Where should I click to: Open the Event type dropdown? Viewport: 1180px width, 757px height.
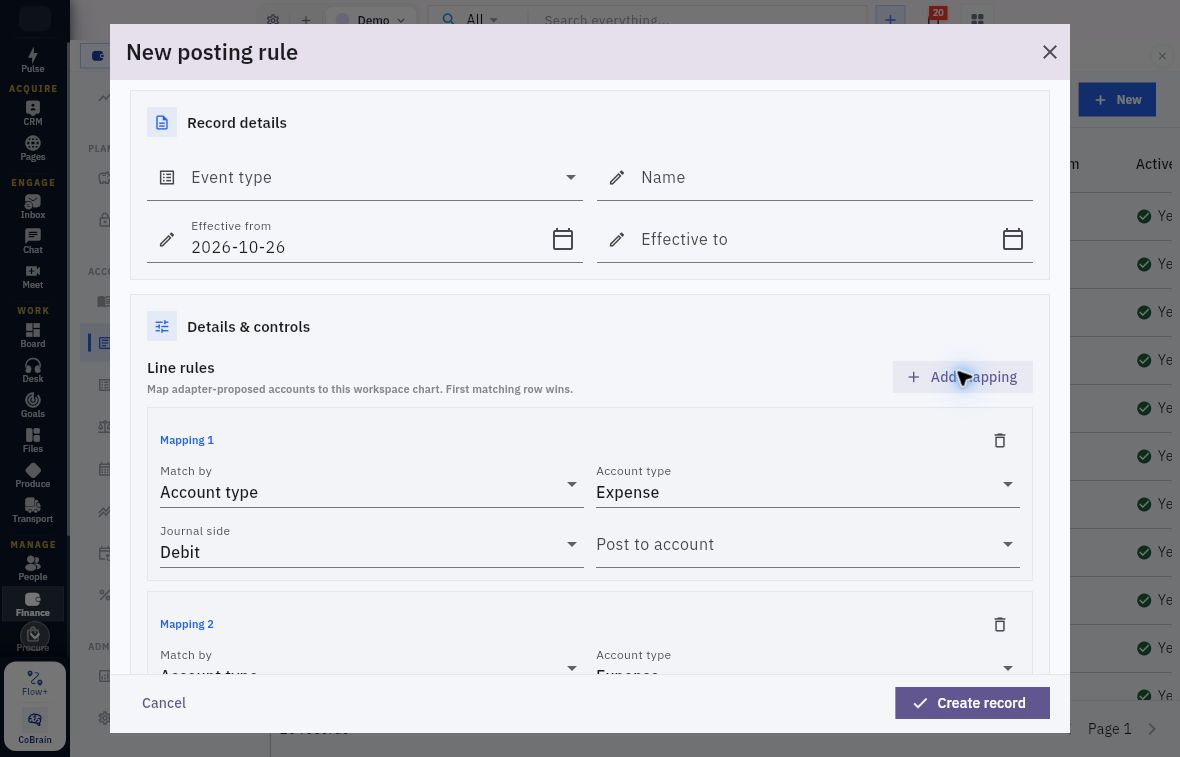tap(365, 178)
